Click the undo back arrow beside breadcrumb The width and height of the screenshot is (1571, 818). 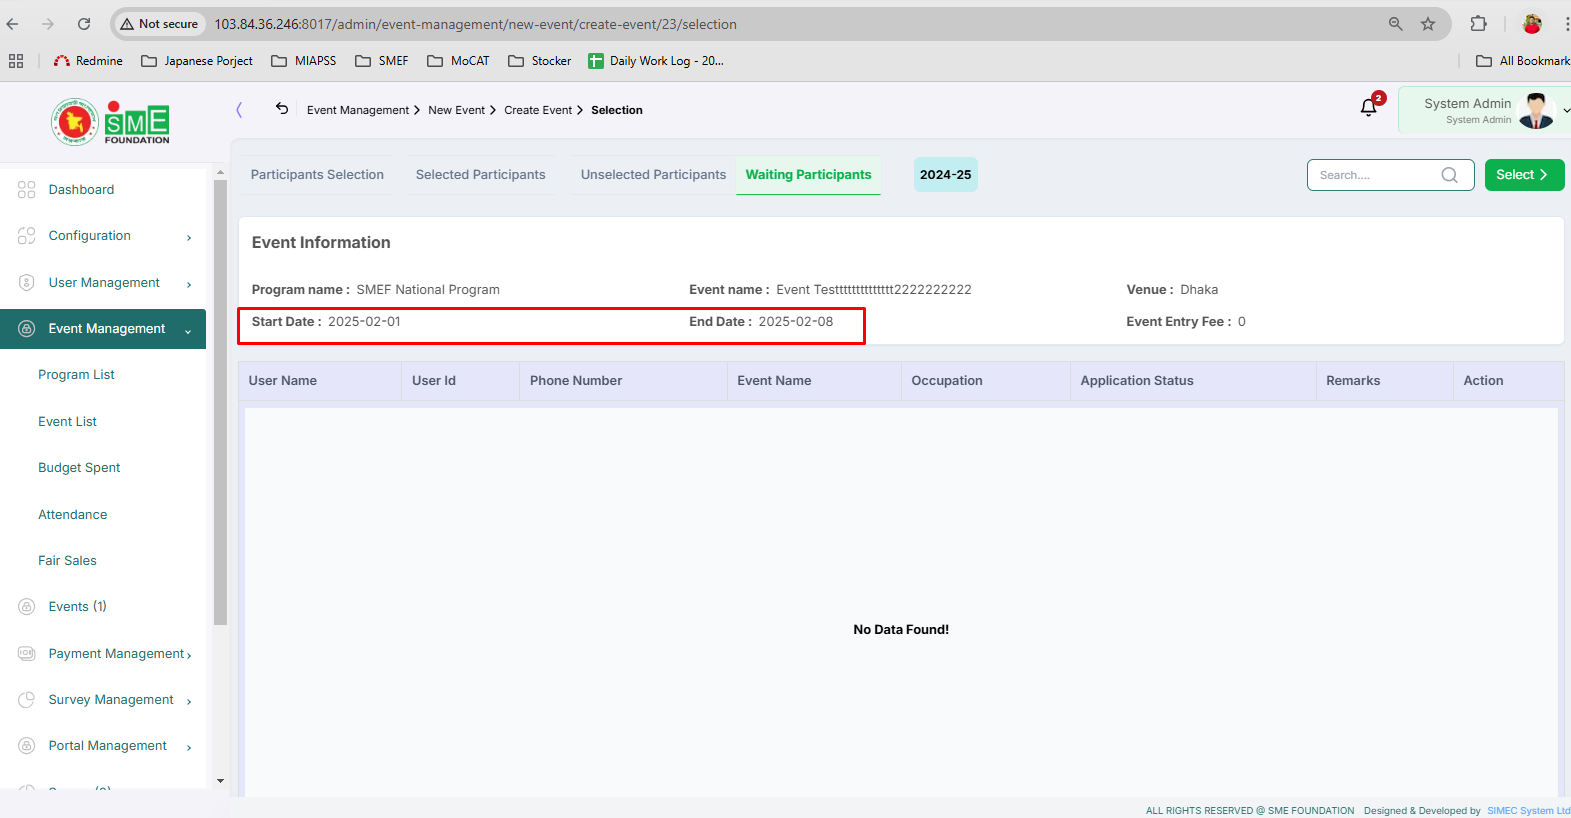click(282, 109)
